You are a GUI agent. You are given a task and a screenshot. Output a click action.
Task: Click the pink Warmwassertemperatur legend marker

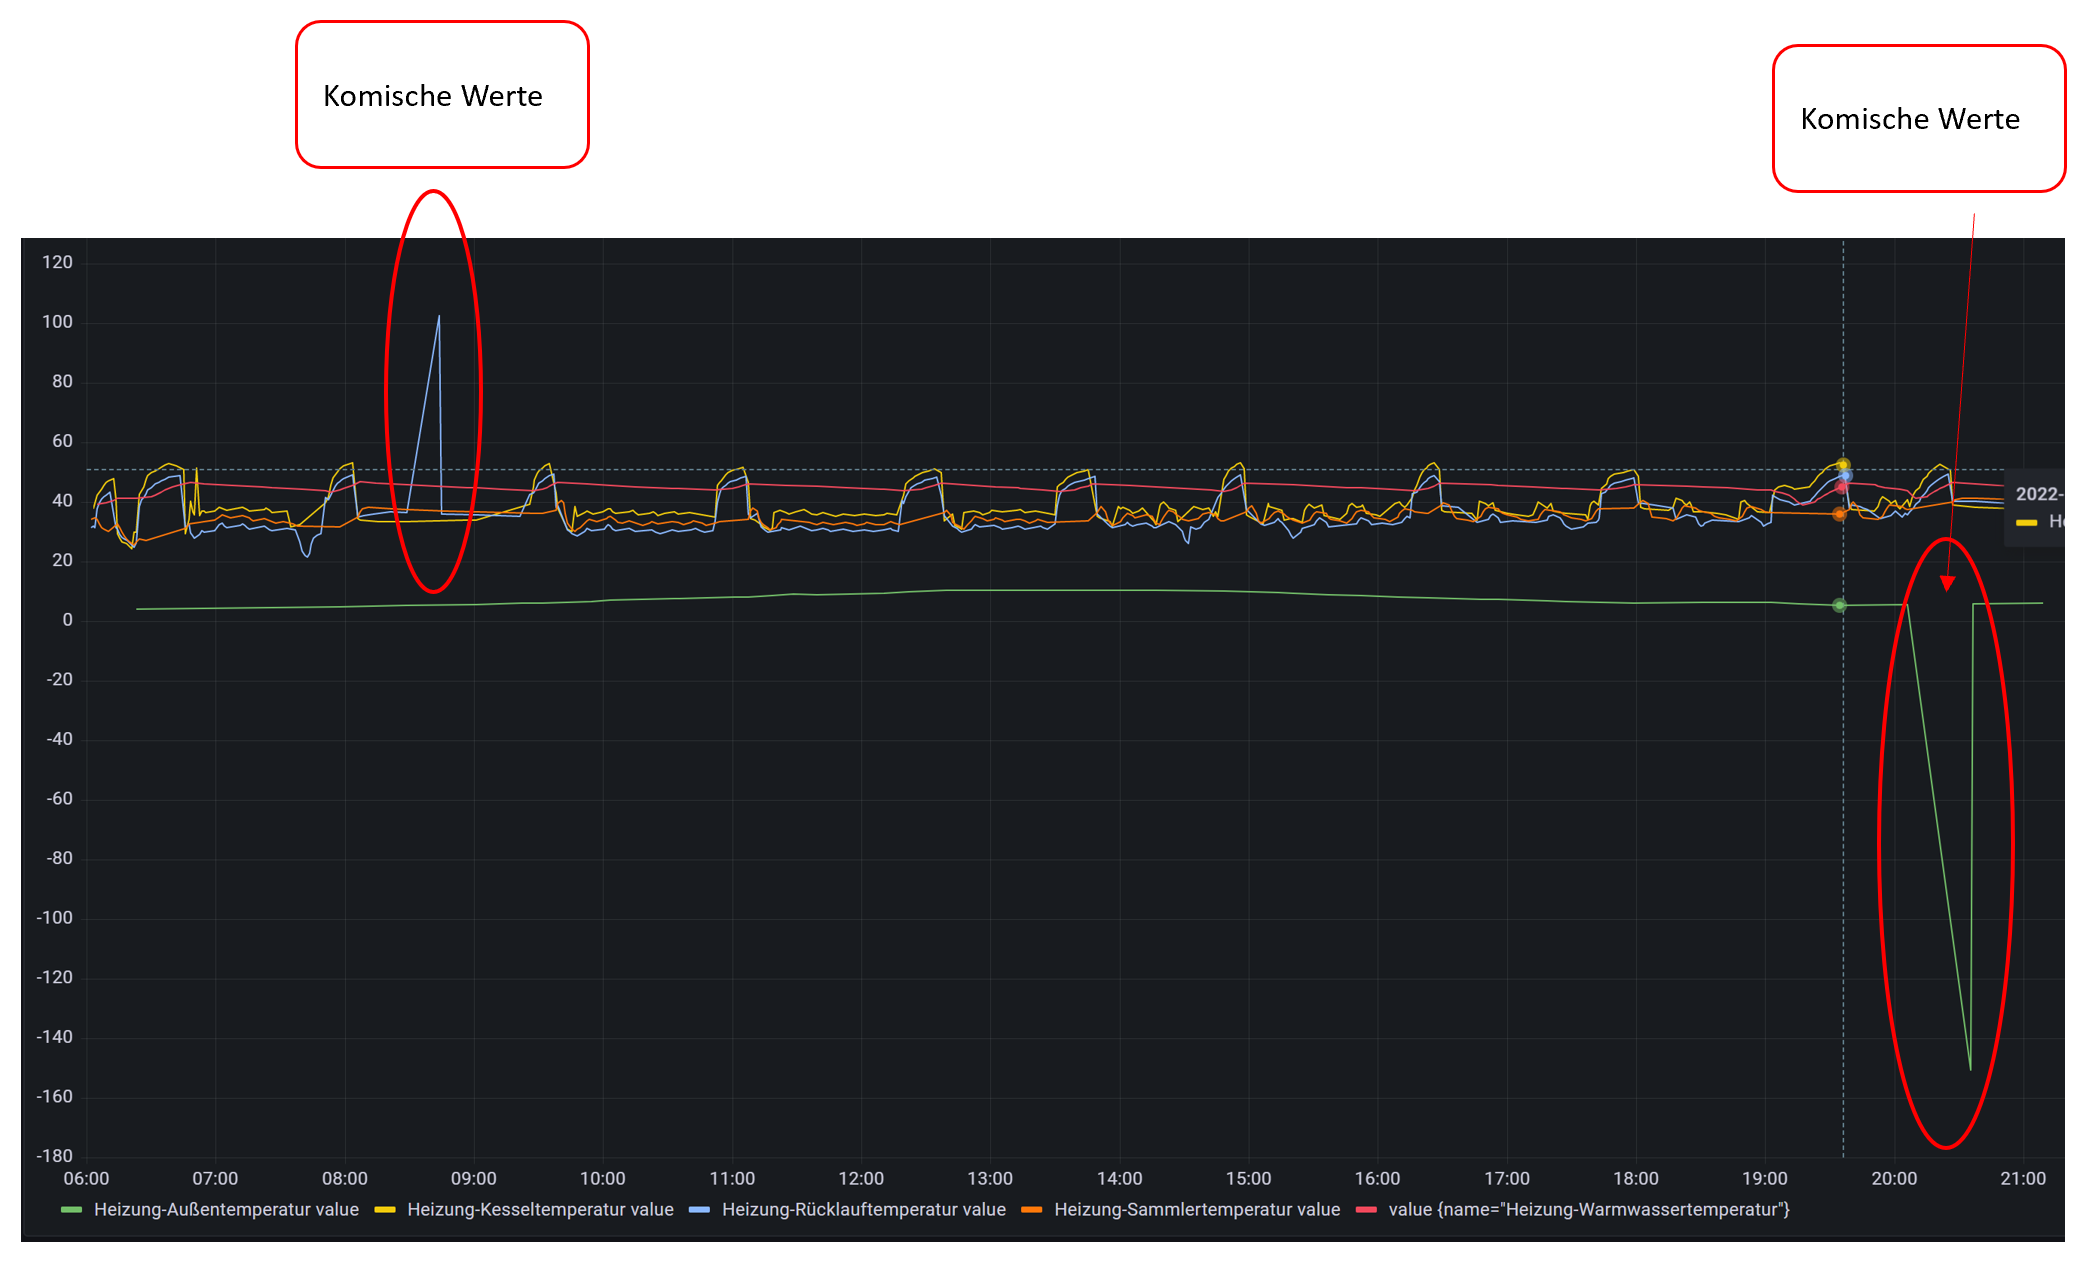pos(1366,1209)
